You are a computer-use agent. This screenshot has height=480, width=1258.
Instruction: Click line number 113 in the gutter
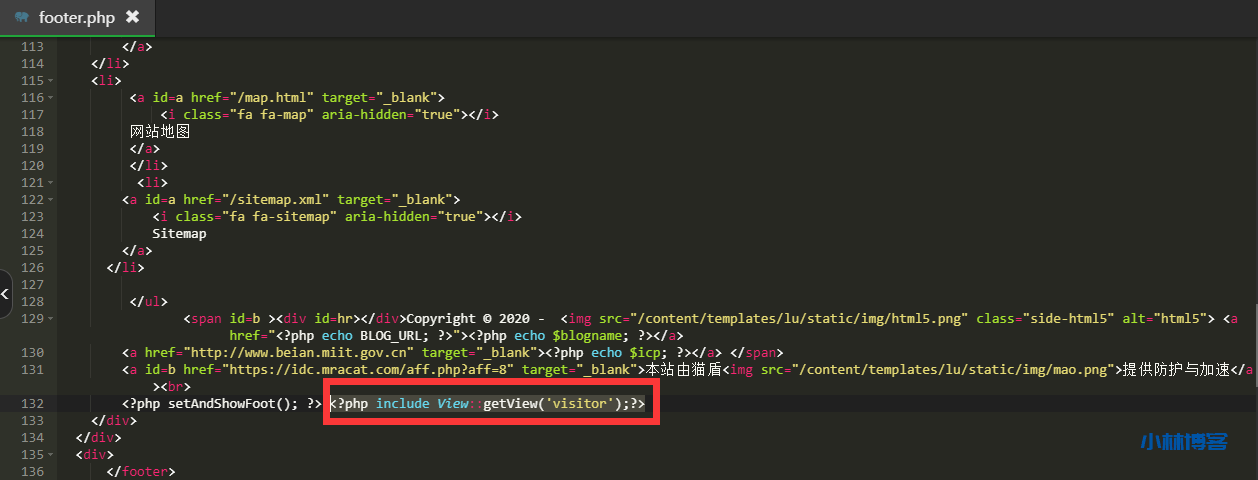pos(32,47)
